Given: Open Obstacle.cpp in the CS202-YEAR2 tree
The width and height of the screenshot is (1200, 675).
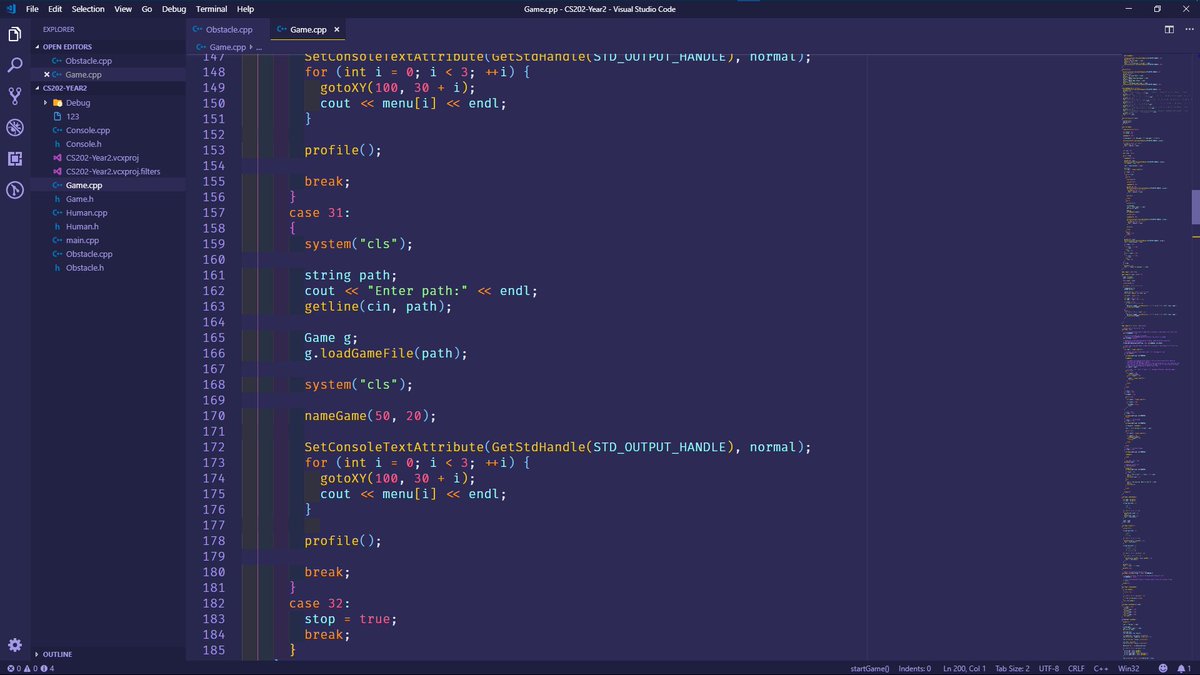Looking at the screenshot, I should [89, 254].
